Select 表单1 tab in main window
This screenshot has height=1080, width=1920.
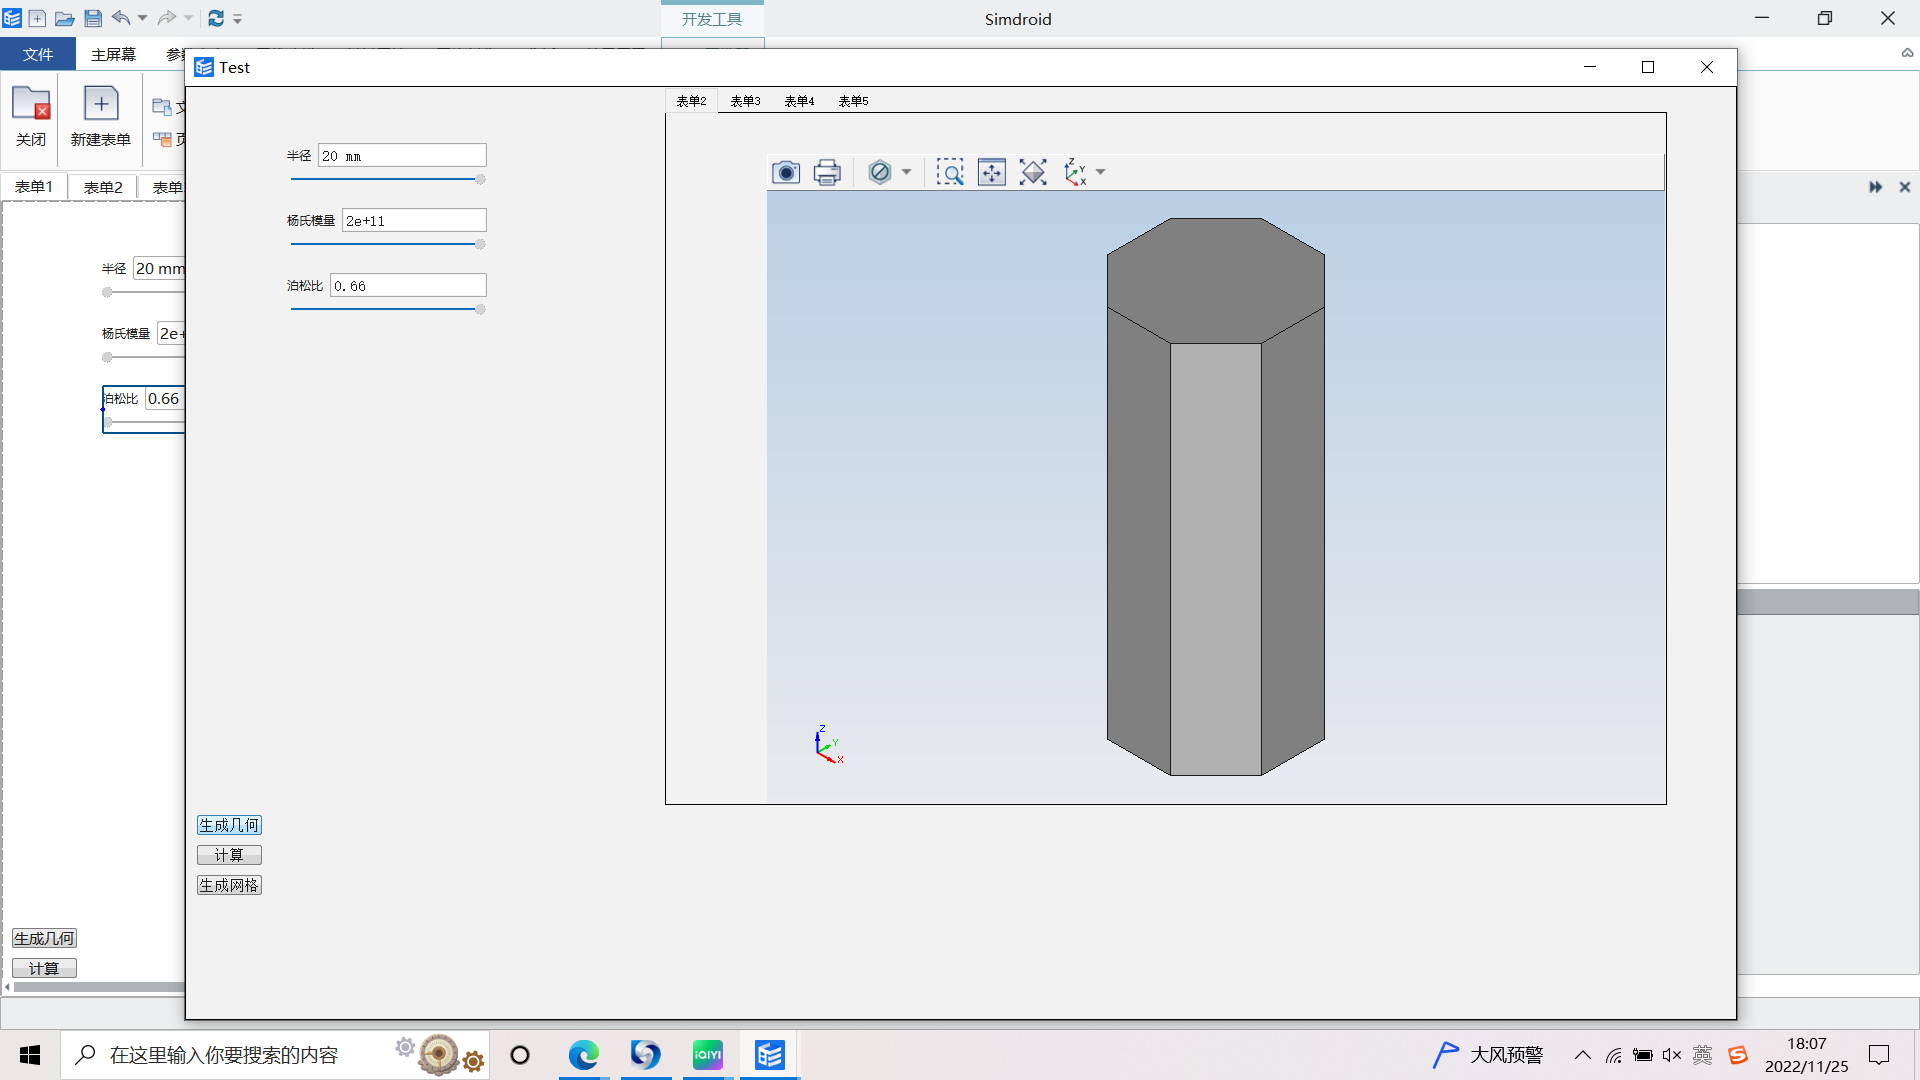coord(34,187)
